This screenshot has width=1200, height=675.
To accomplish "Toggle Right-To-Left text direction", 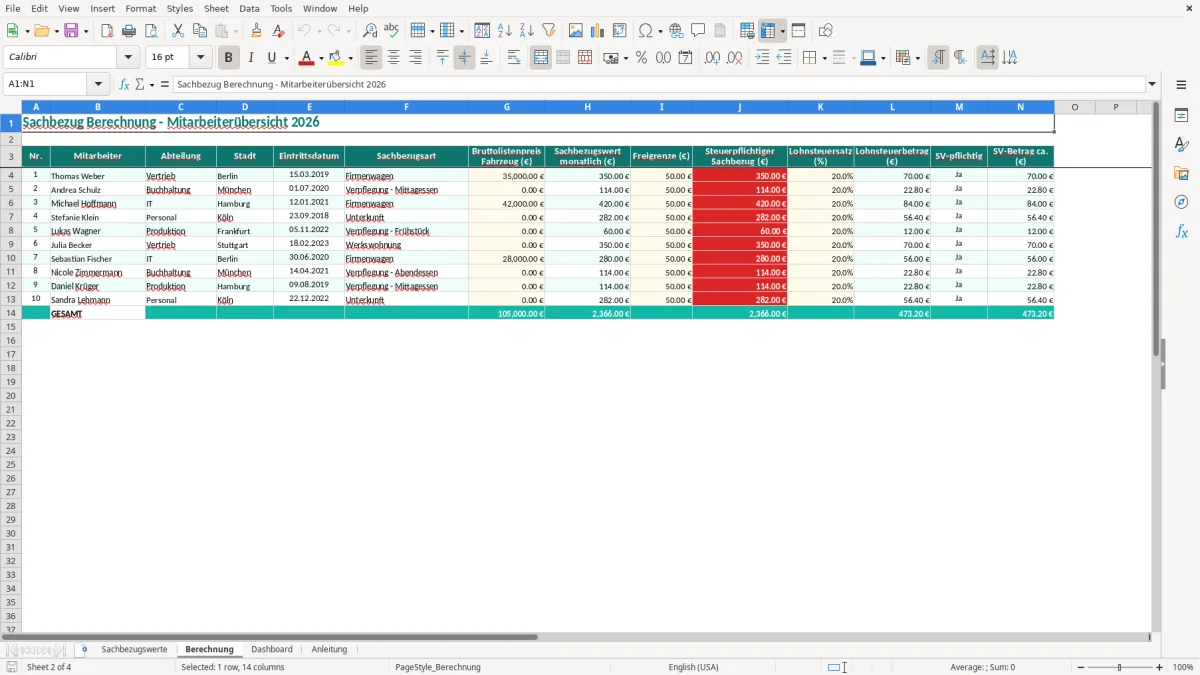I will coord(960,58).
